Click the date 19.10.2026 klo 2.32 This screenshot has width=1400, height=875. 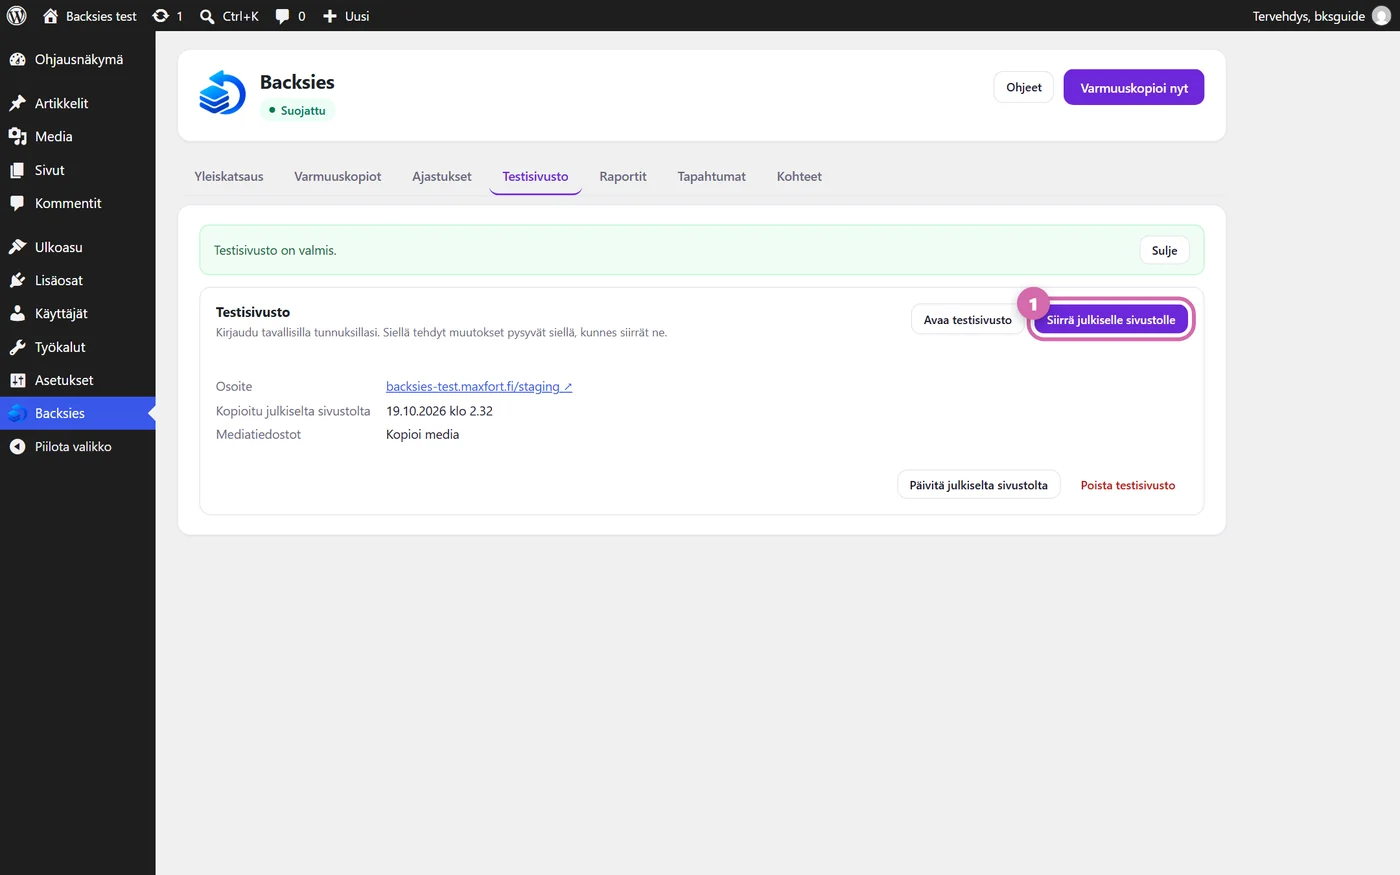point(439,411)
